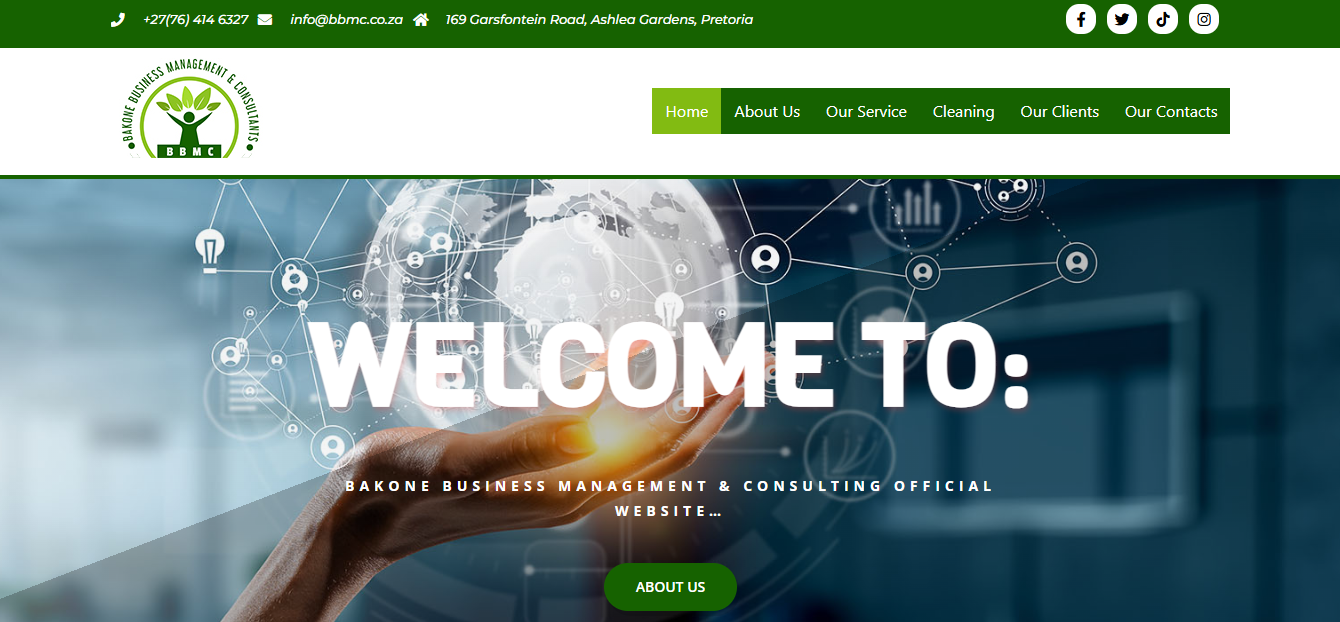This screenshot has height=622, width=1340.
Task: Open the Facebook social icon
Action: click(1081, 19)
